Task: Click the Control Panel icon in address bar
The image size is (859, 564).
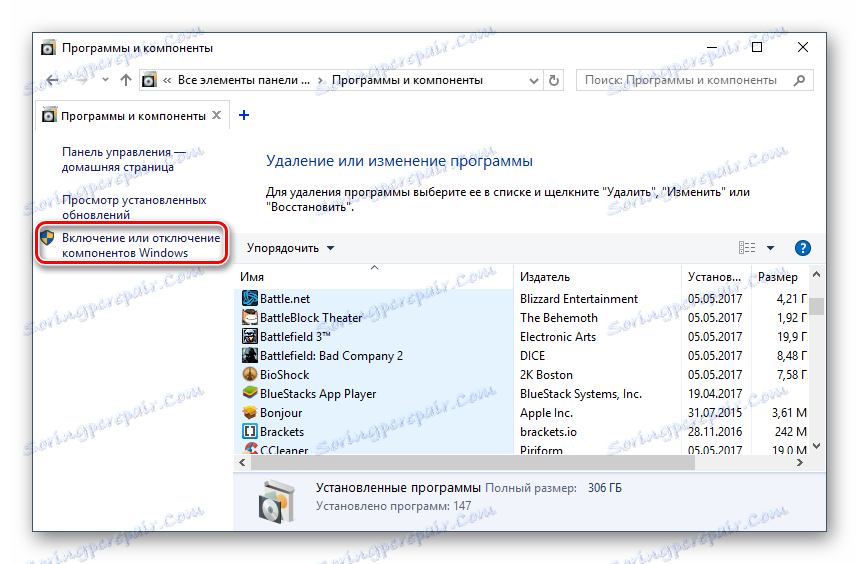Action: coord(149,80)
